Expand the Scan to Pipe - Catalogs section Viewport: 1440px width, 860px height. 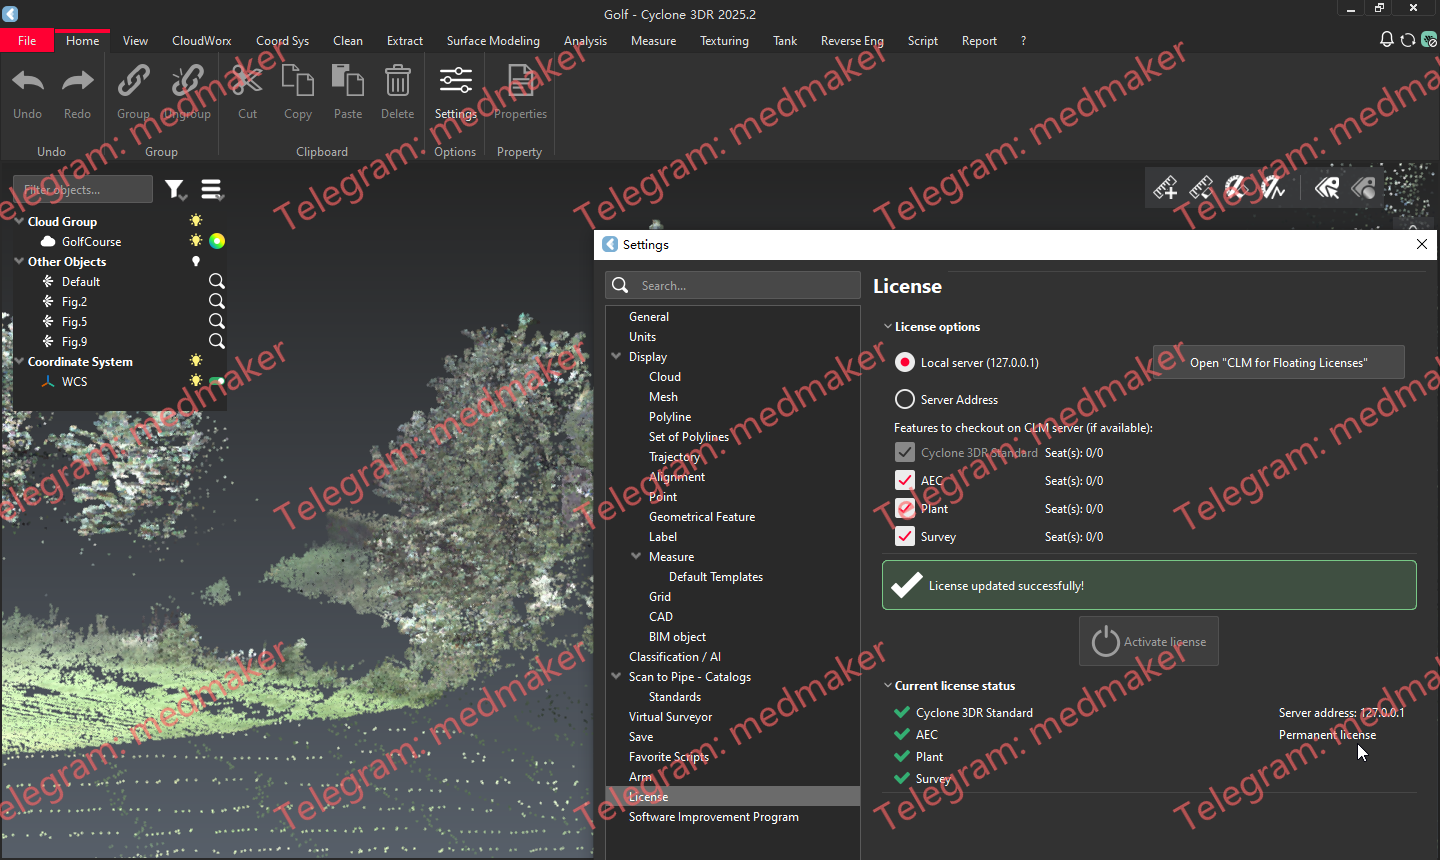(616, 676)
